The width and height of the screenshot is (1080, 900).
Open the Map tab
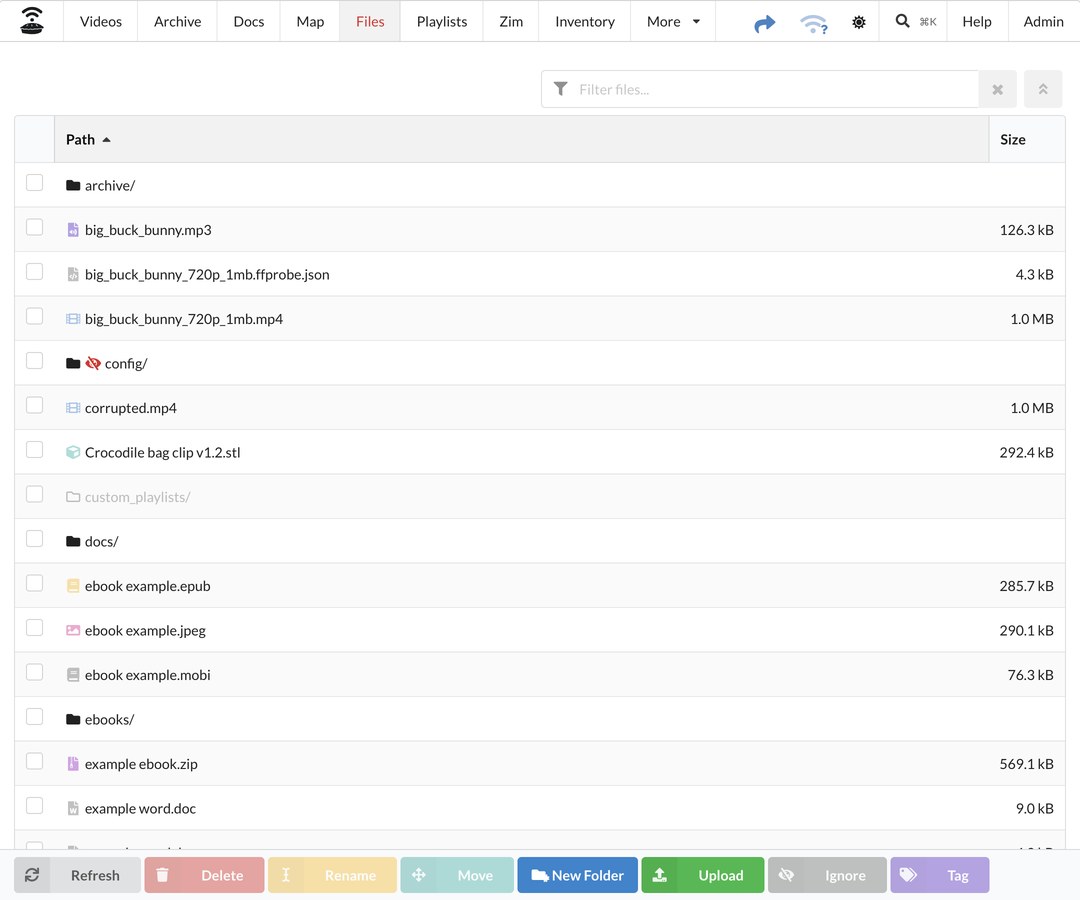coord(310,21)
